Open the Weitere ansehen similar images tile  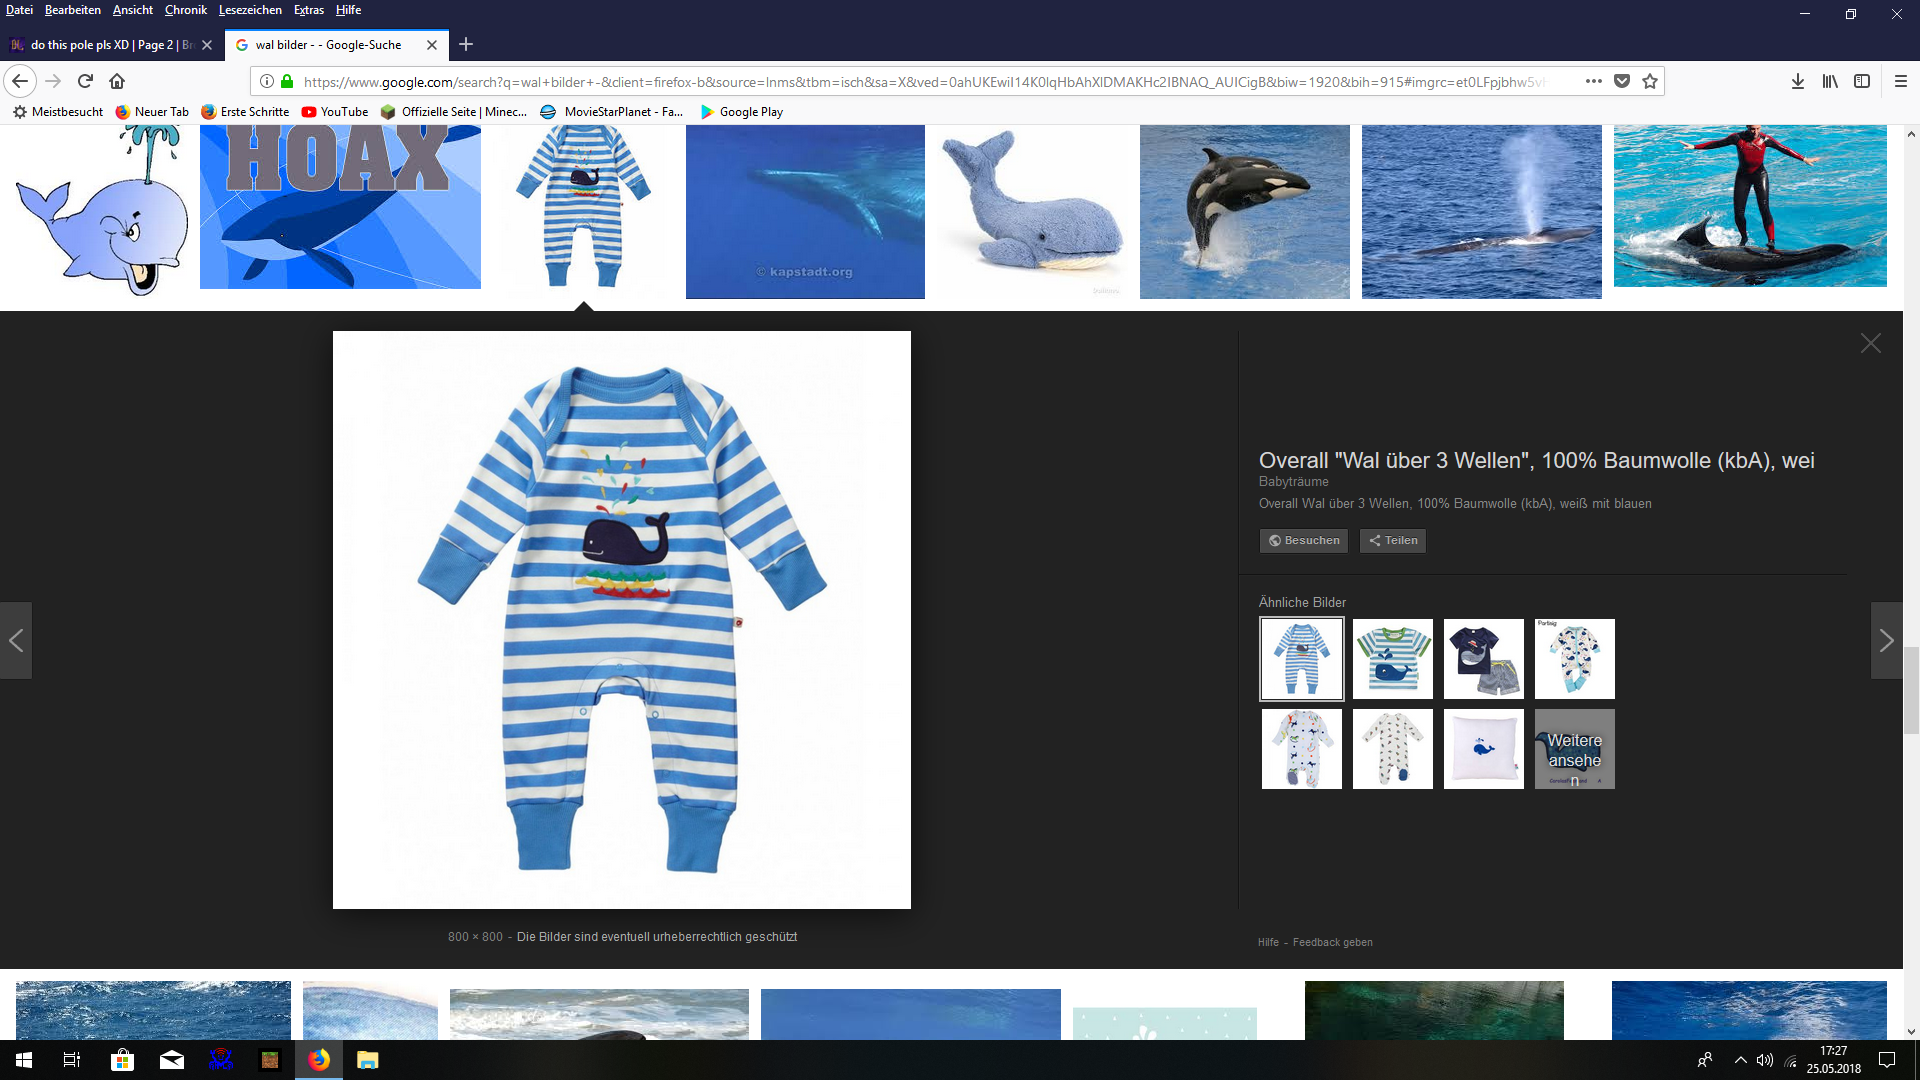pyautogui.click(x=1575, y=749)
